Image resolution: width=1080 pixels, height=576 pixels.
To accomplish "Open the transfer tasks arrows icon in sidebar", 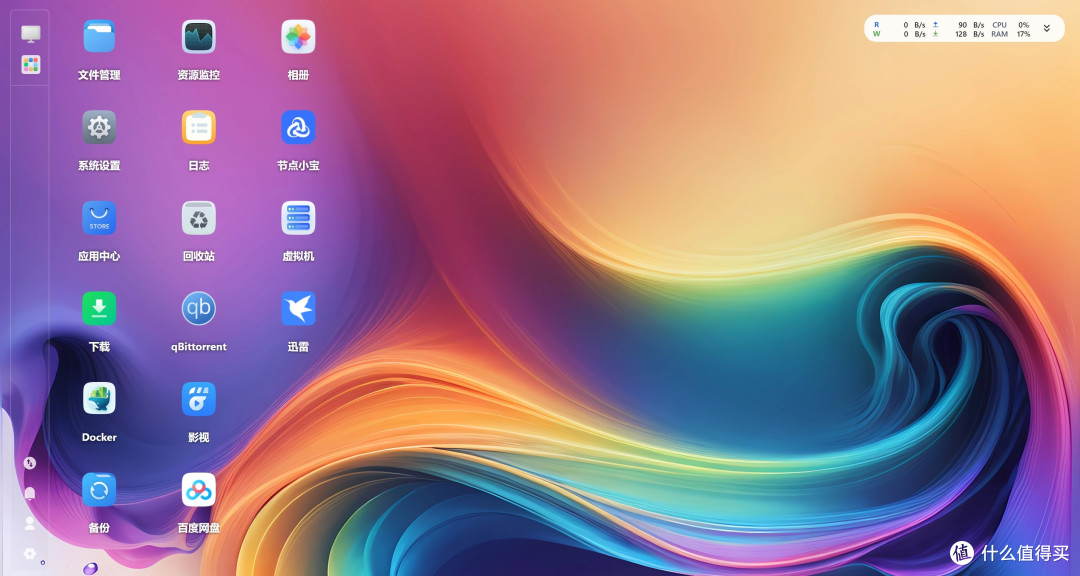I will (30, 463).
